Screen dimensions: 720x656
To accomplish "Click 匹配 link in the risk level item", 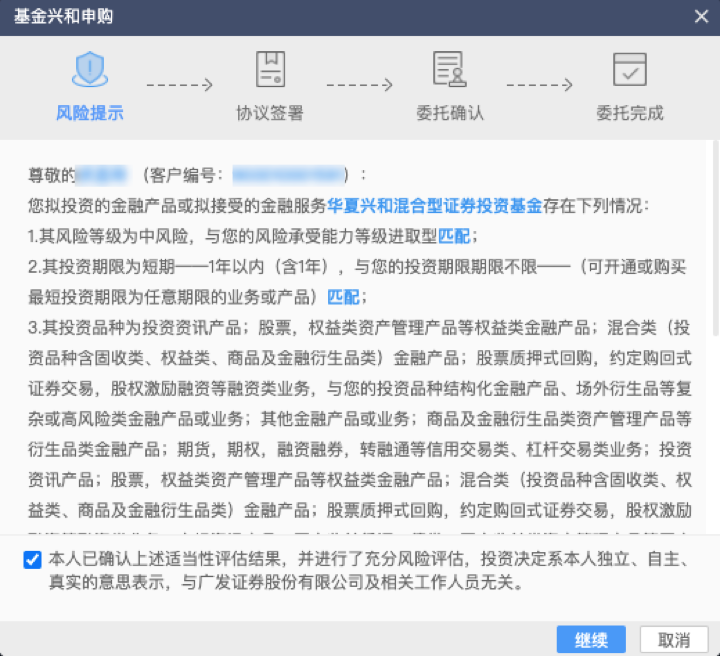I will [x=452, y=236].
